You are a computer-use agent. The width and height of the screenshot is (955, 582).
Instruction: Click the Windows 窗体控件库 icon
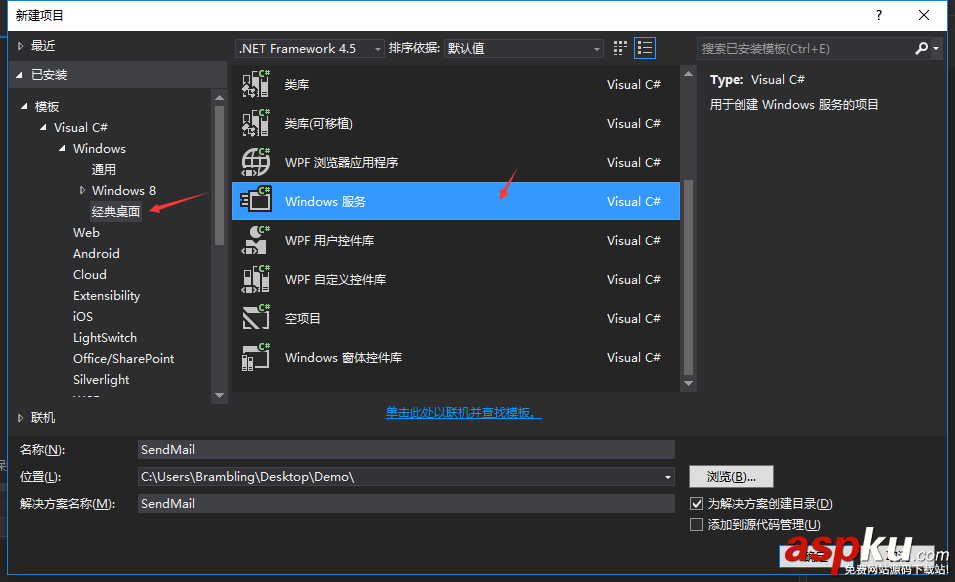point(256,357)
